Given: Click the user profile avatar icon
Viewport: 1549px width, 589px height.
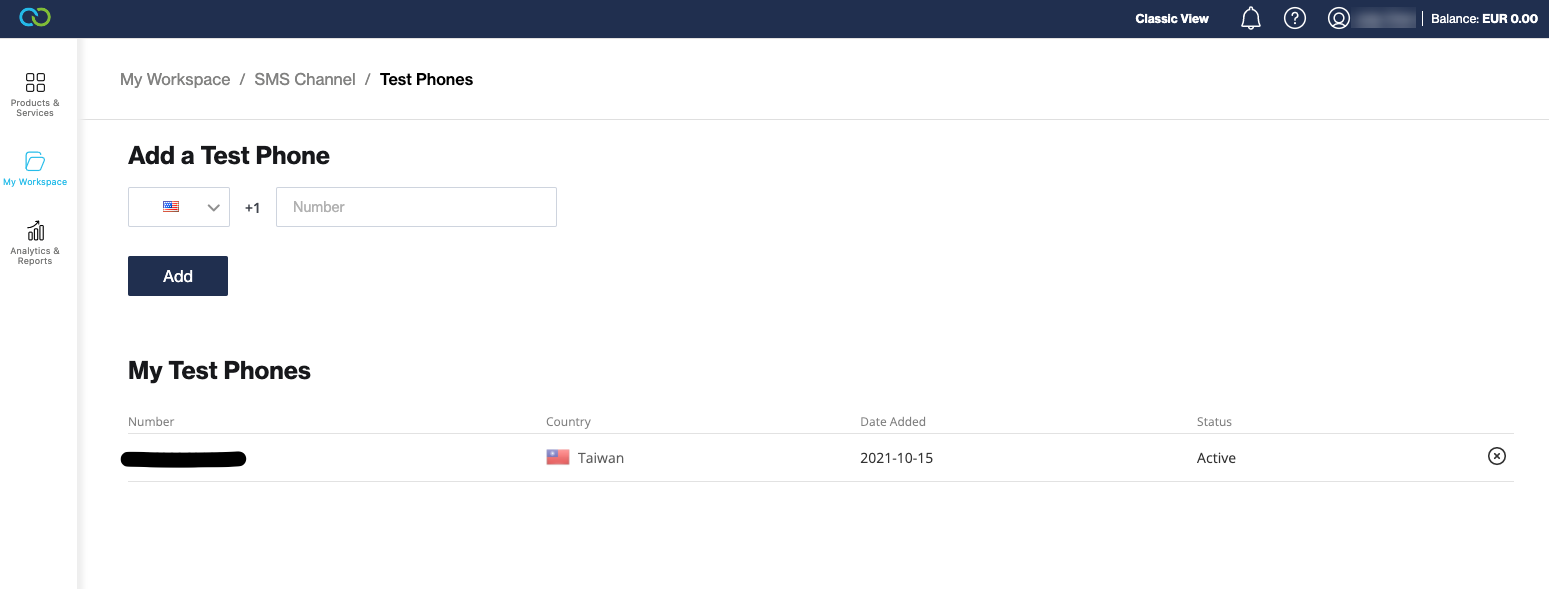Looking at the screenshot, I should [x=1339, y=18].
